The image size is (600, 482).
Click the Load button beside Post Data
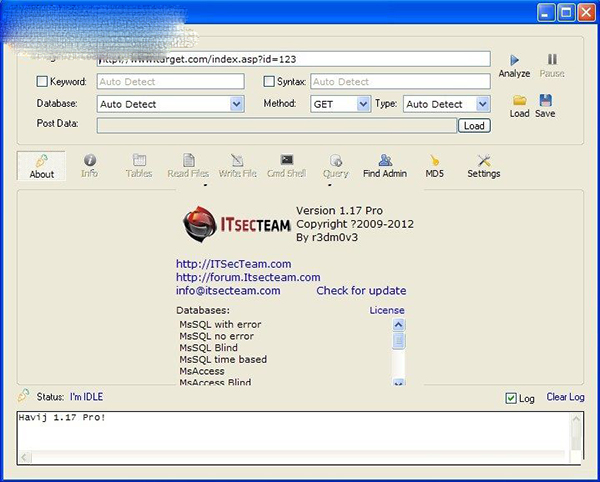(474, 126)
